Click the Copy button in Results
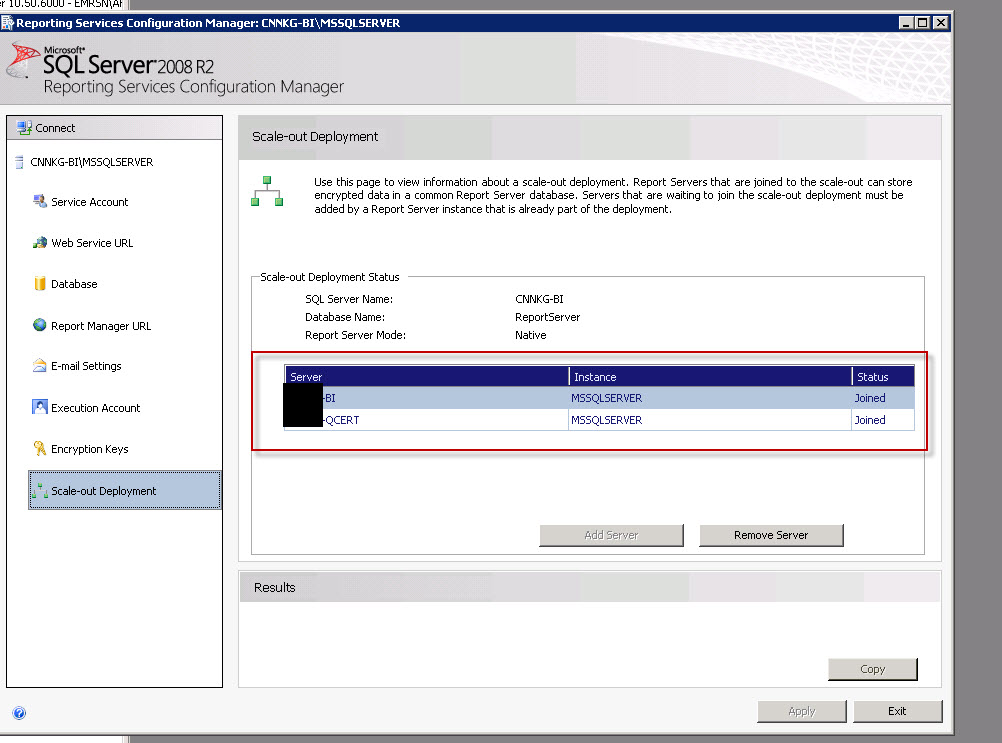 coord(873,669)
